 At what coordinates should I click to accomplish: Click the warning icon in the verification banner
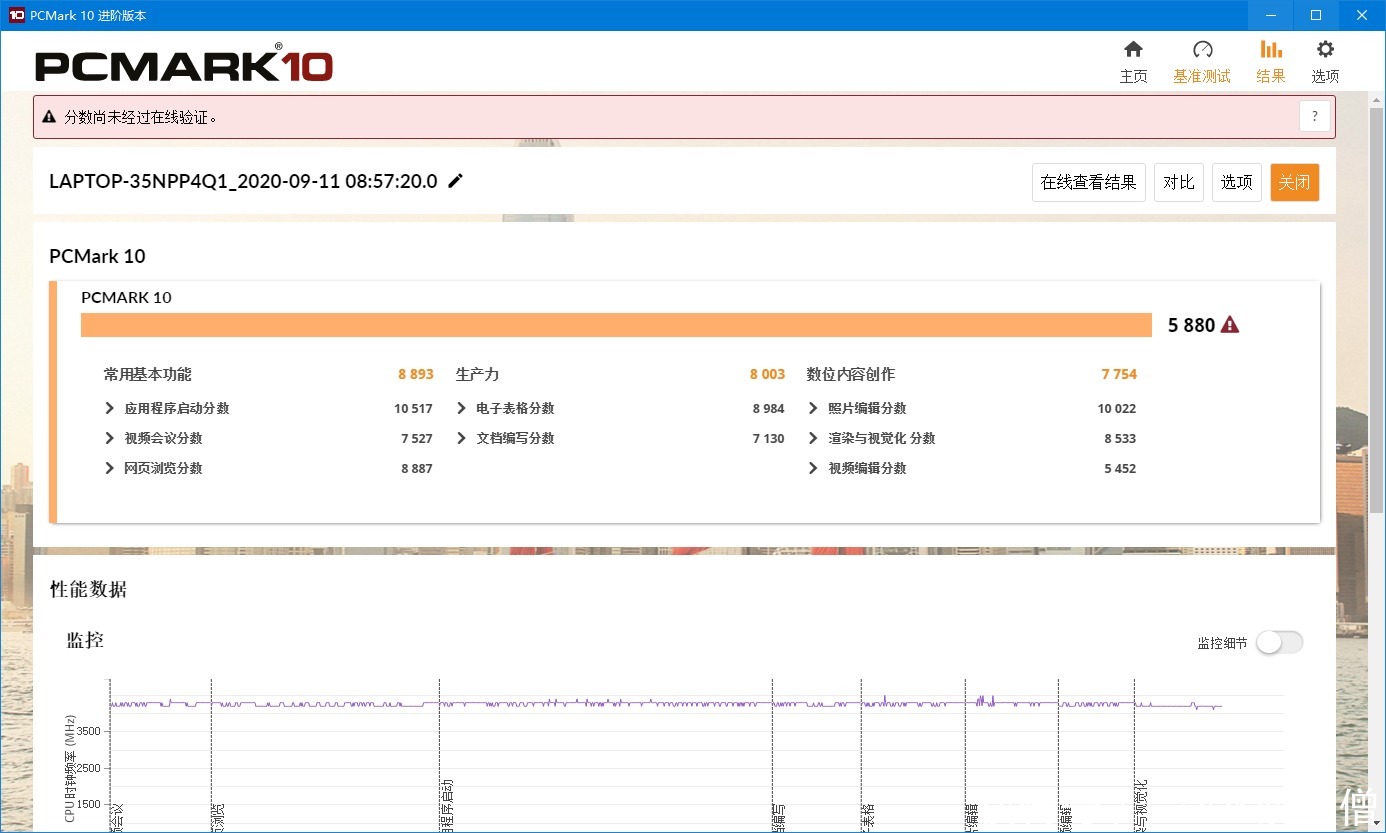[x=49, y=116]
